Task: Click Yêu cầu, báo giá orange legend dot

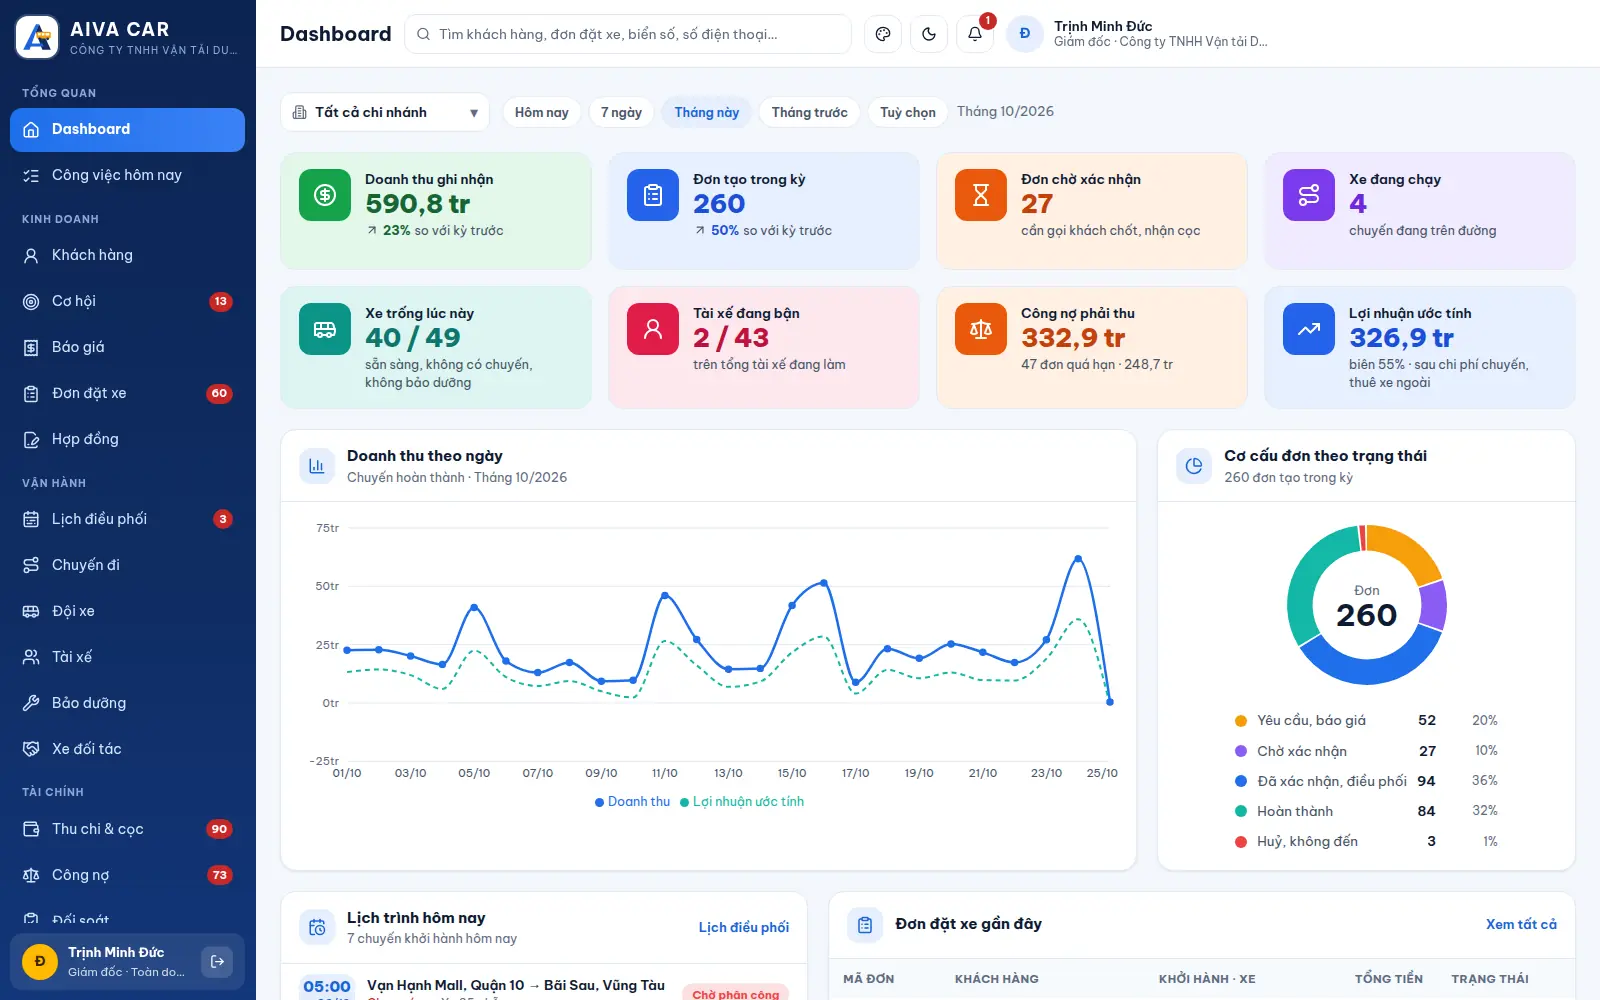Action: pyautogui.click(x=1241, y=721)
